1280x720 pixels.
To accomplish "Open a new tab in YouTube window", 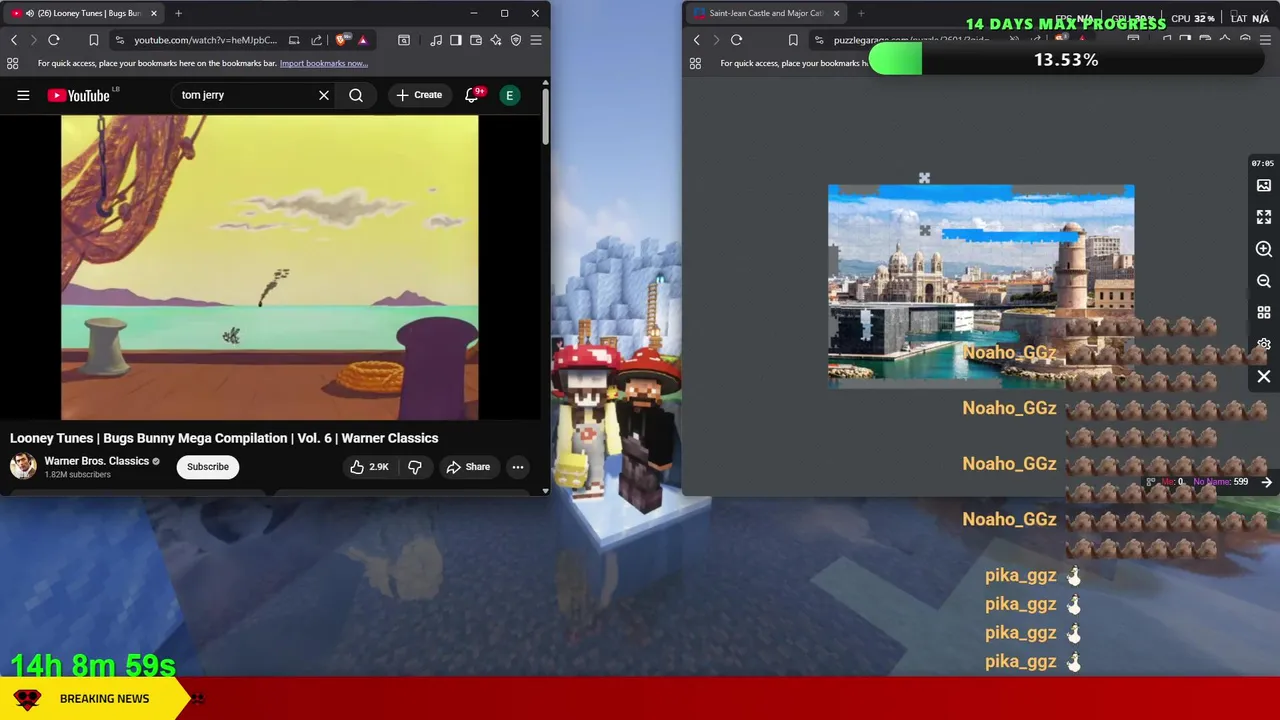I will pyautogui.click(x=178, y=13).
